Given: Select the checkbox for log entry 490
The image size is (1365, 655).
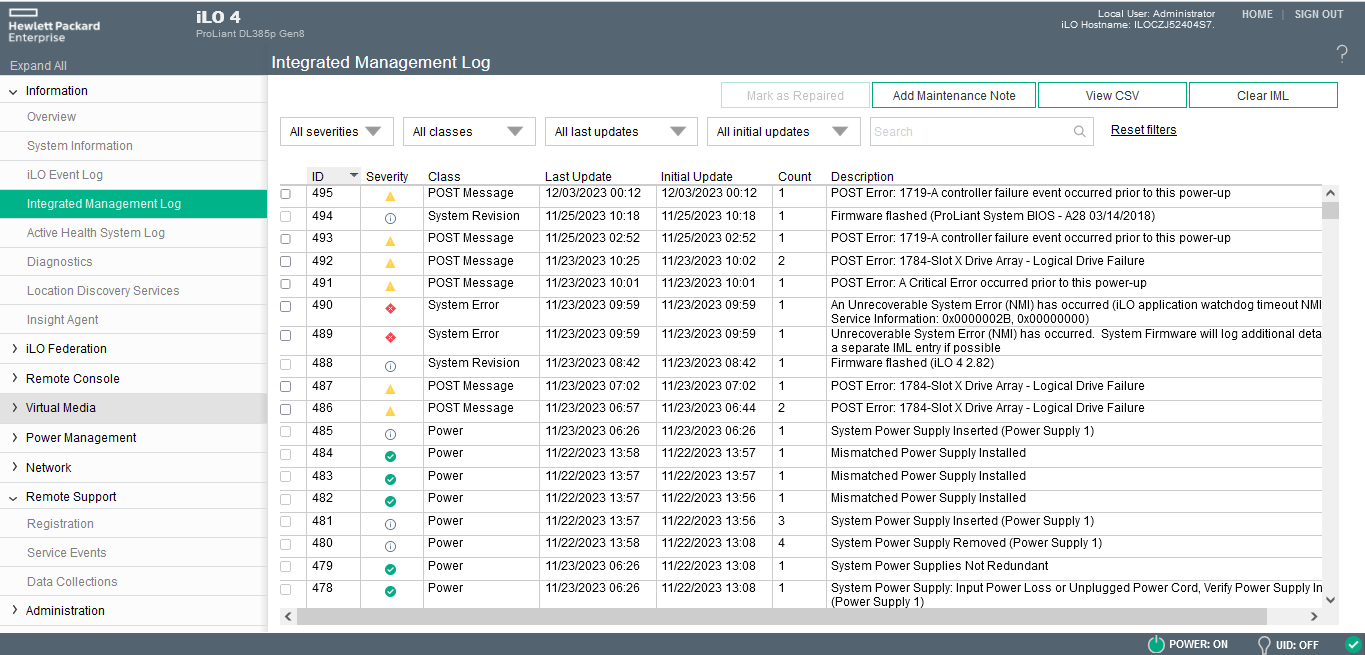Looking at the screenshot, I should [286, 306].
